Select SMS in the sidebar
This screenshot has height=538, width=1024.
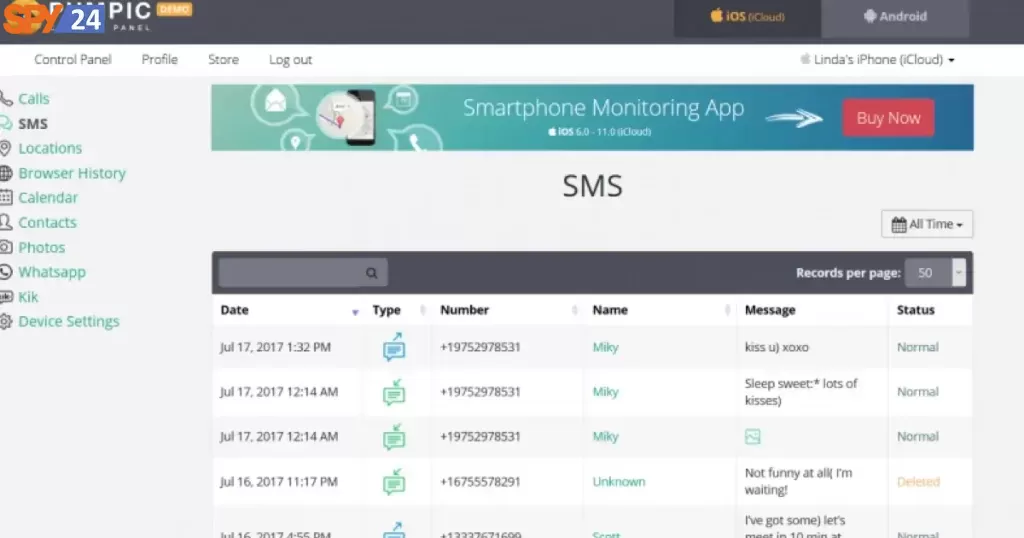[33, 123]
